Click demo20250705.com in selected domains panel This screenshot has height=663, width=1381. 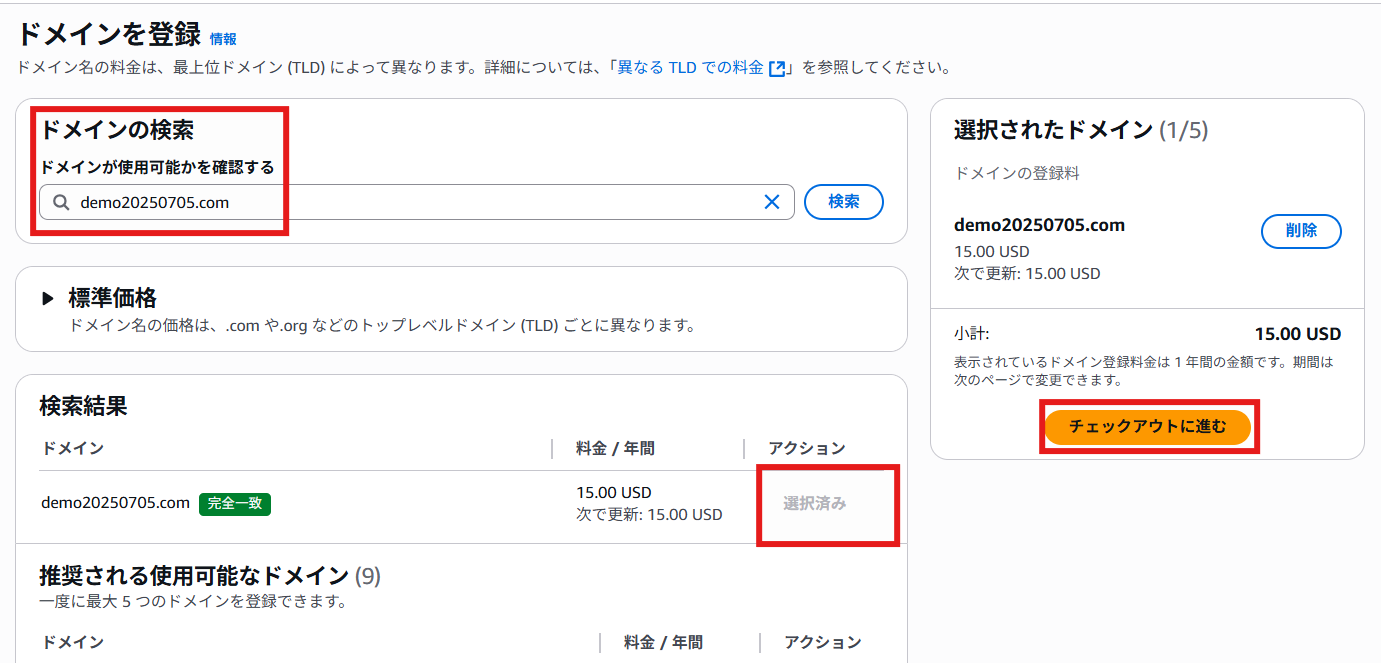click(x=1039, y=225)
